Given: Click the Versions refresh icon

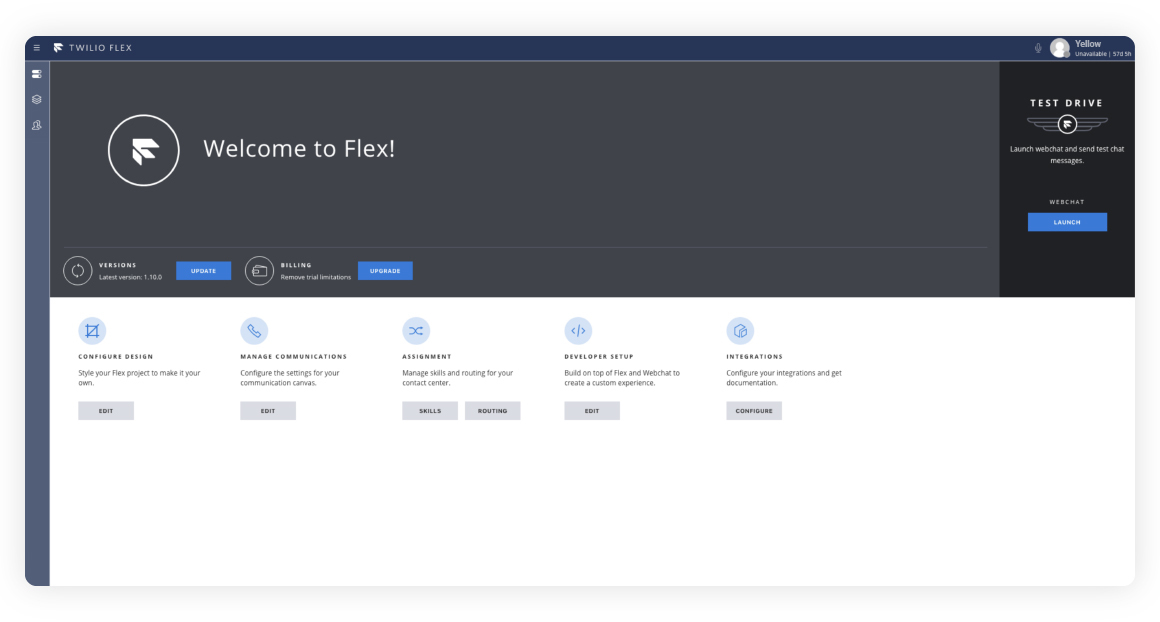Looking at the screenshot, I should point(78,271).
